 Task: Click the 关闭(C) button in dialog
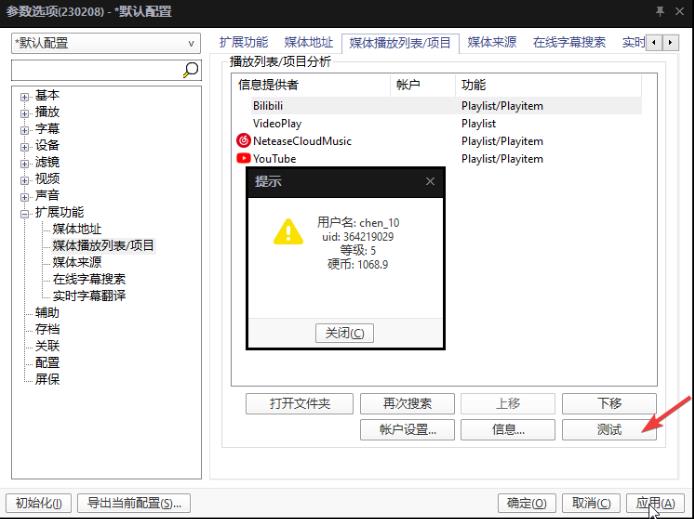tap(344, 333)
